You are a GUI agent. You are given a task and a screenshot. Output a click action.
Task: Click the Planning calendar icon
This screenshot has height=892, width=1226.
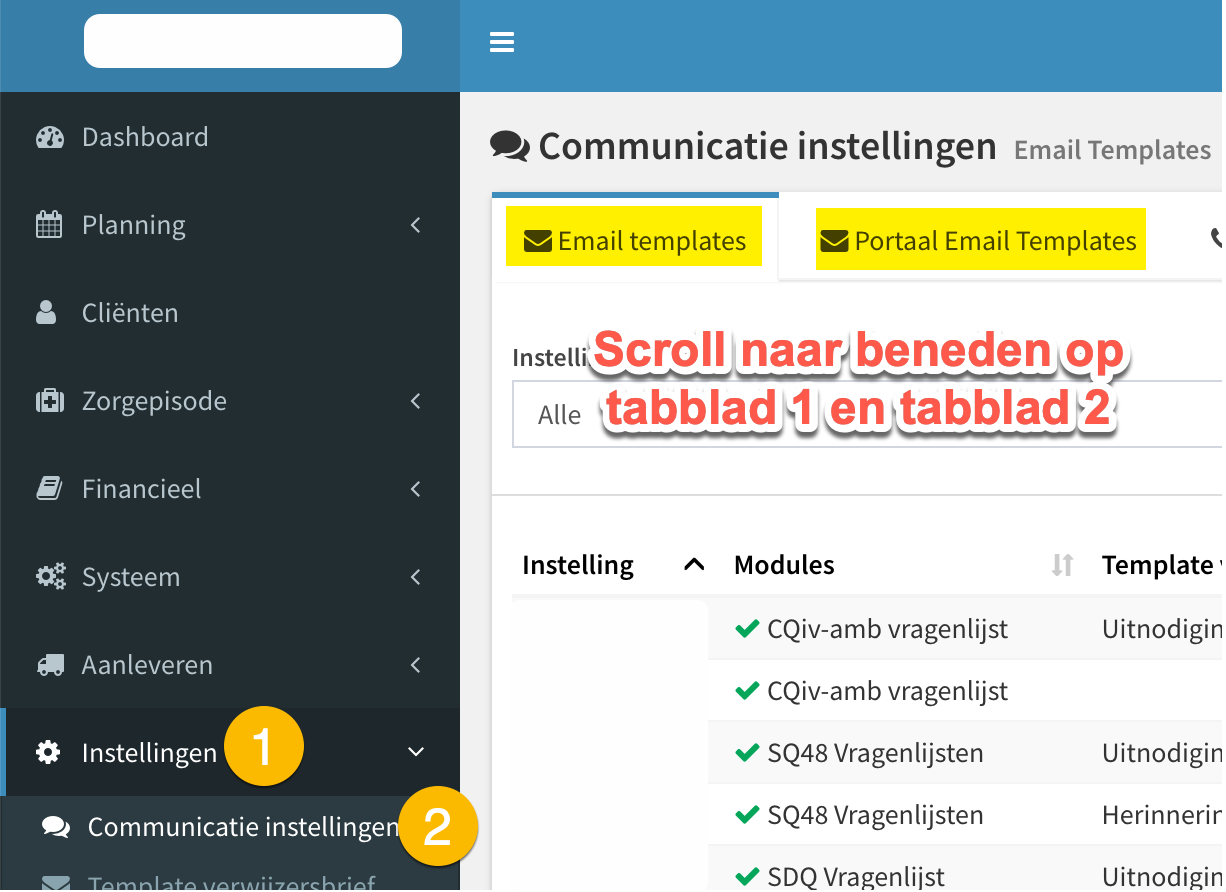49,225
